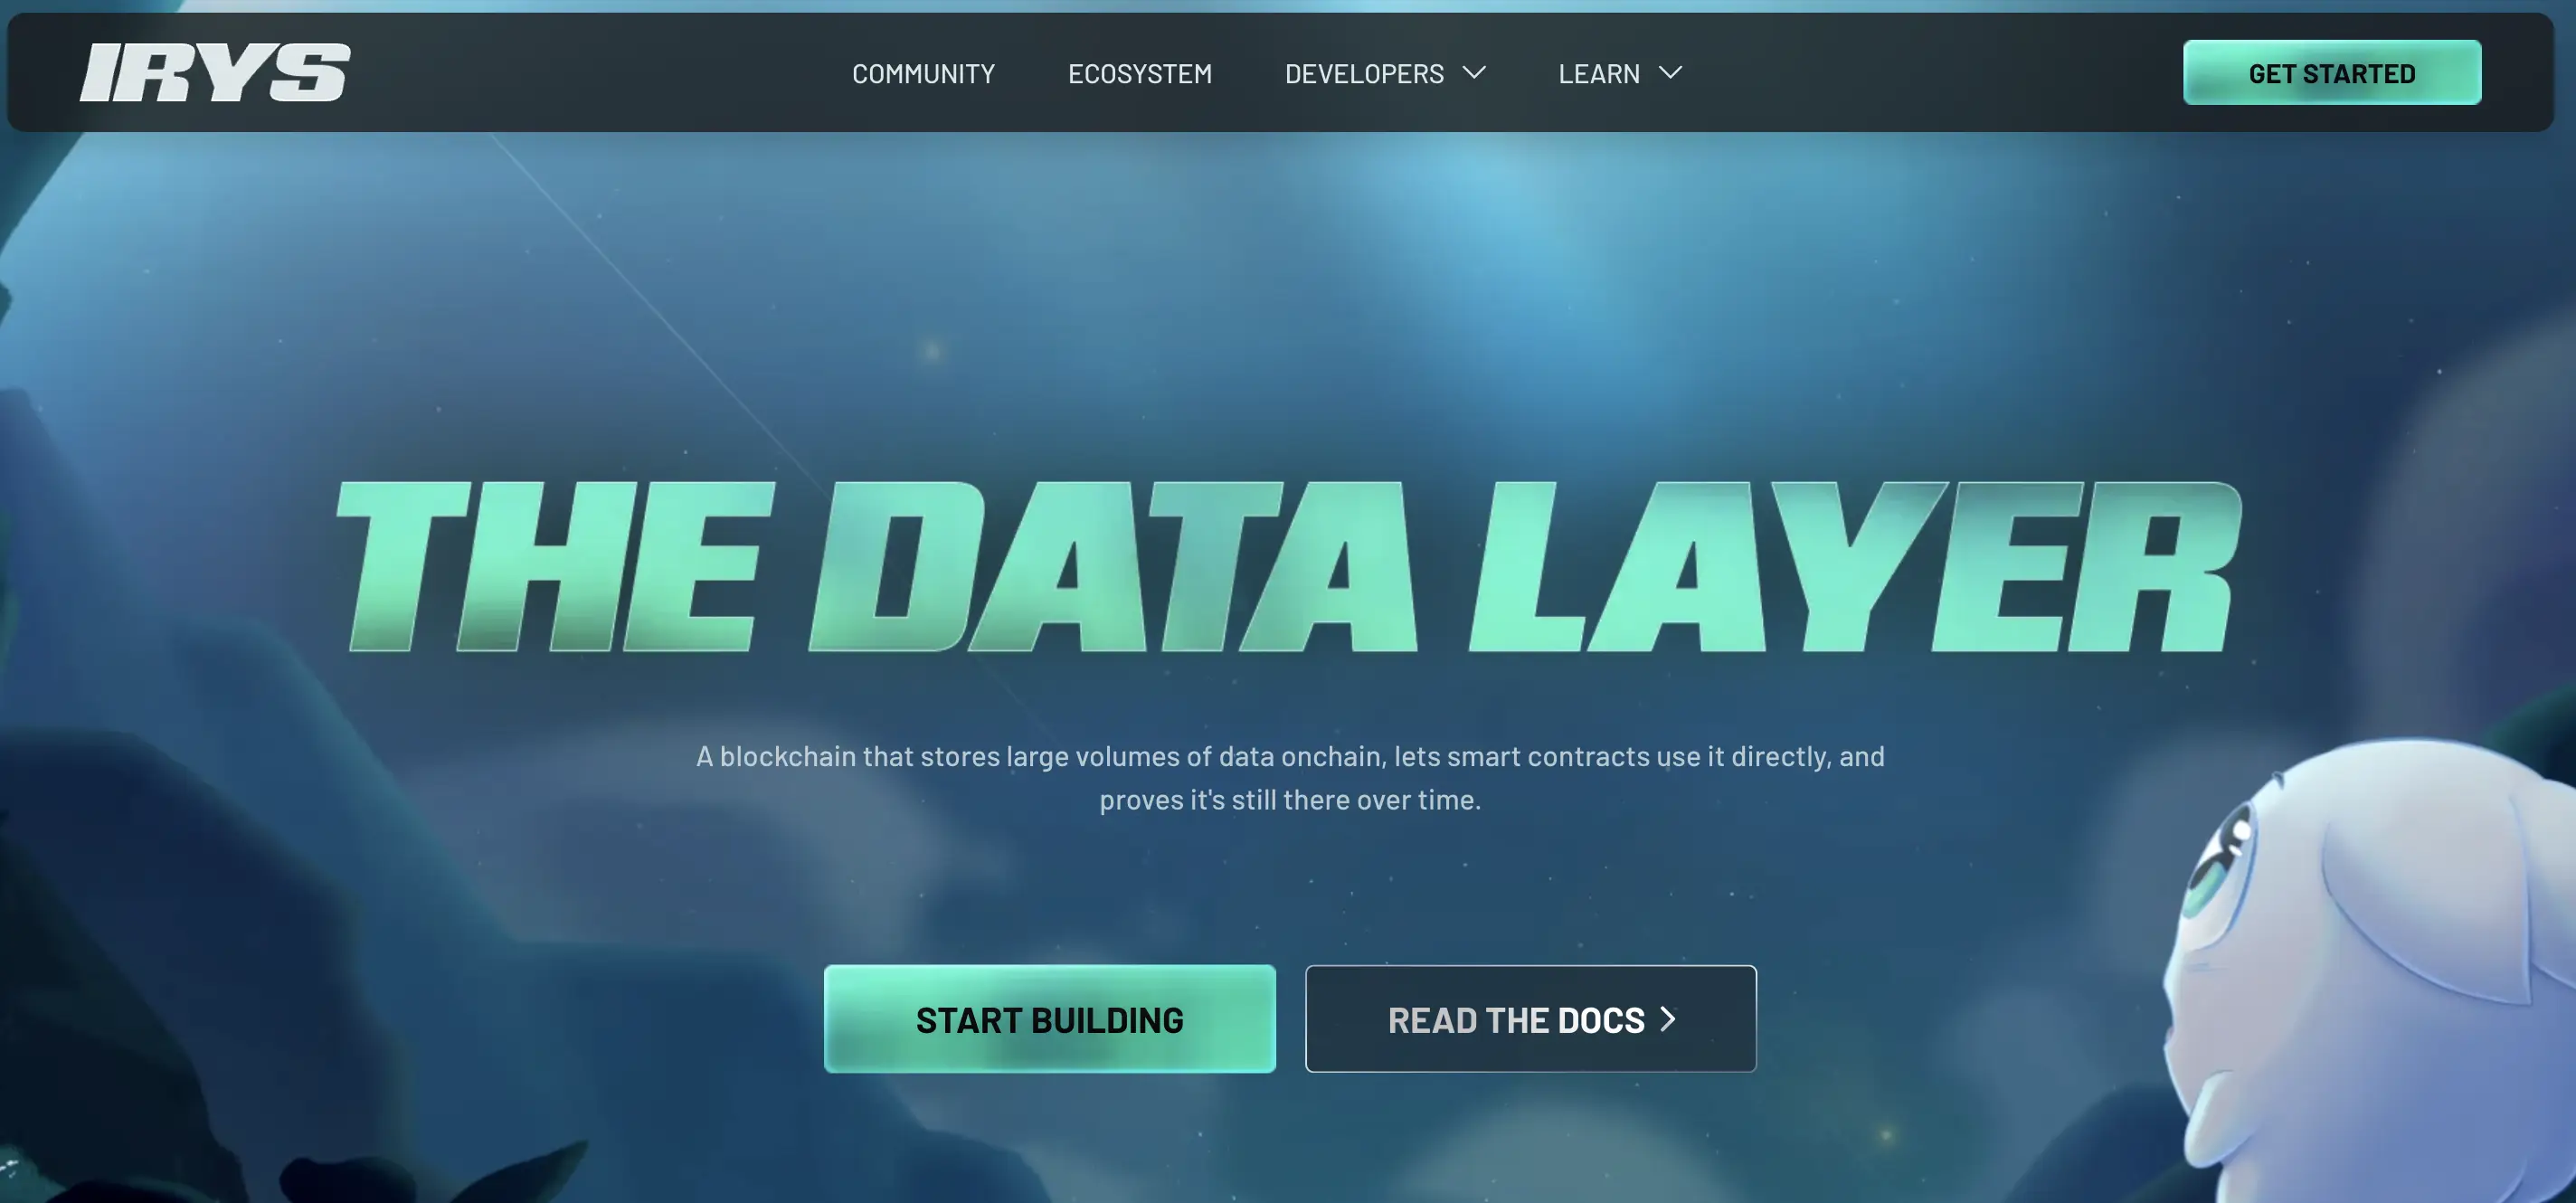Open the Learn menu label
Image resolution: width=2576 pixels, height=1203 pixels.
pos(1599,74)
